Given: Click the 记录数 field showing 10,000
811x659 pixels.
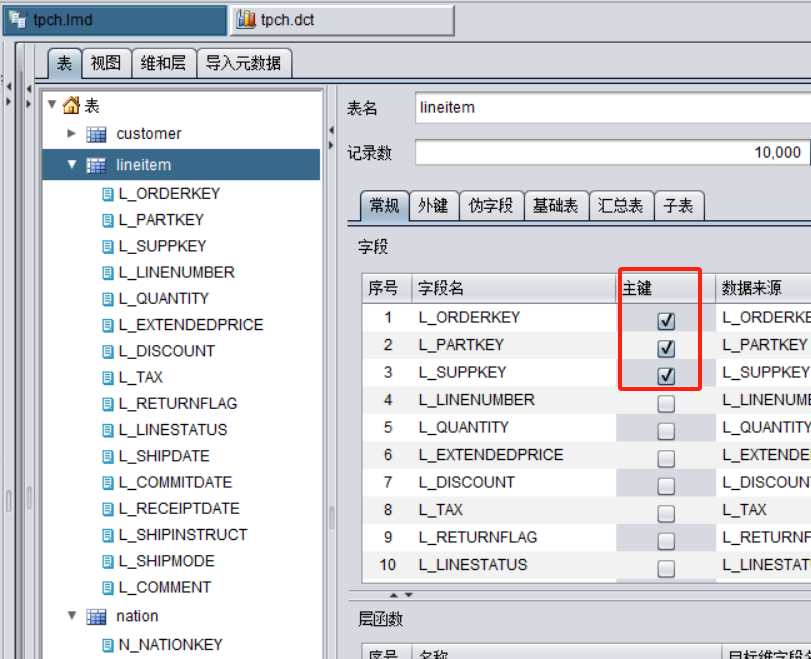Looking at the screenshot, I should [x=612, y=153].
